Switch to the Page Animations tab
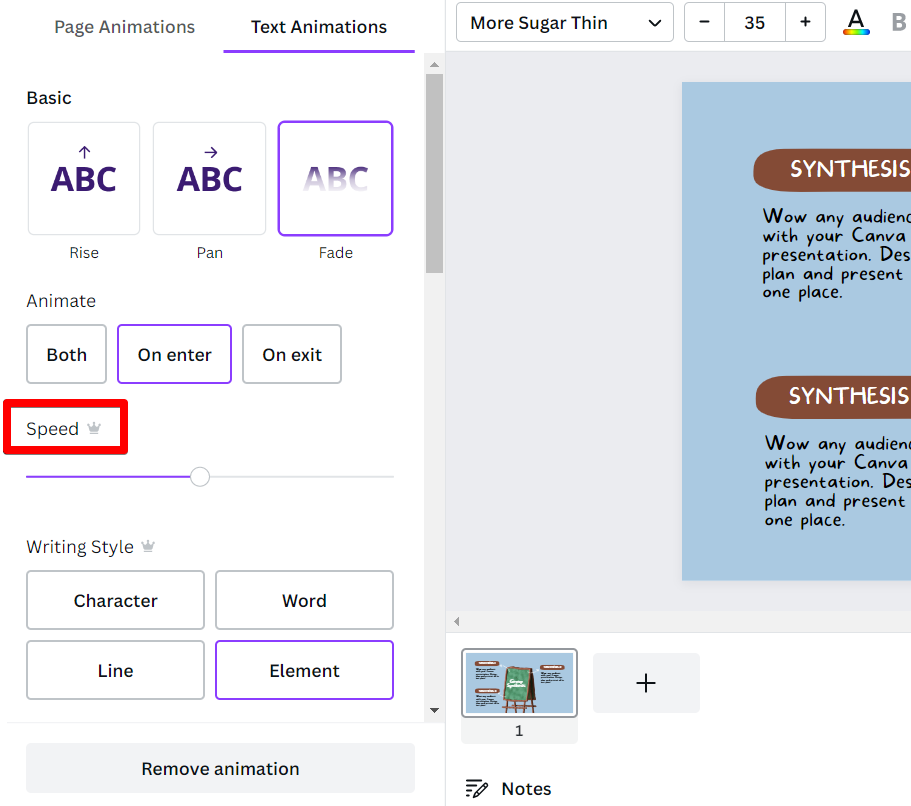 (125, 27)
